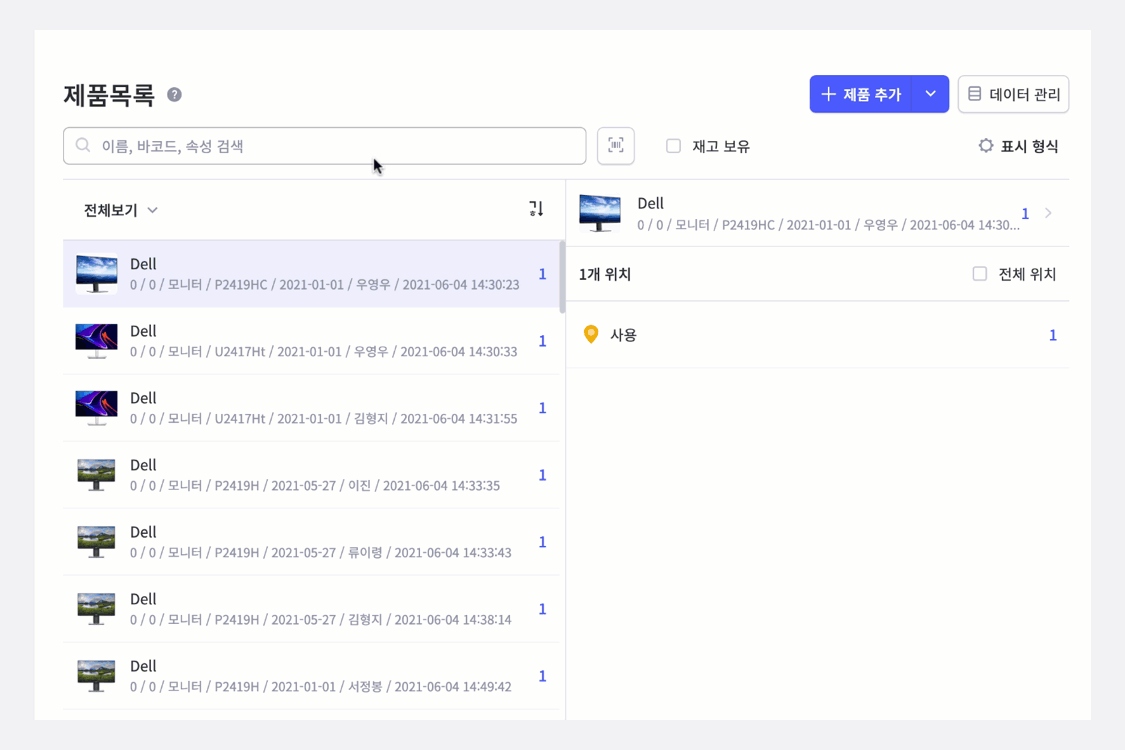Select Dell U2417Ht 우영우 row
This screenshot has height=750, width=1125.
[x=311, y=341]
